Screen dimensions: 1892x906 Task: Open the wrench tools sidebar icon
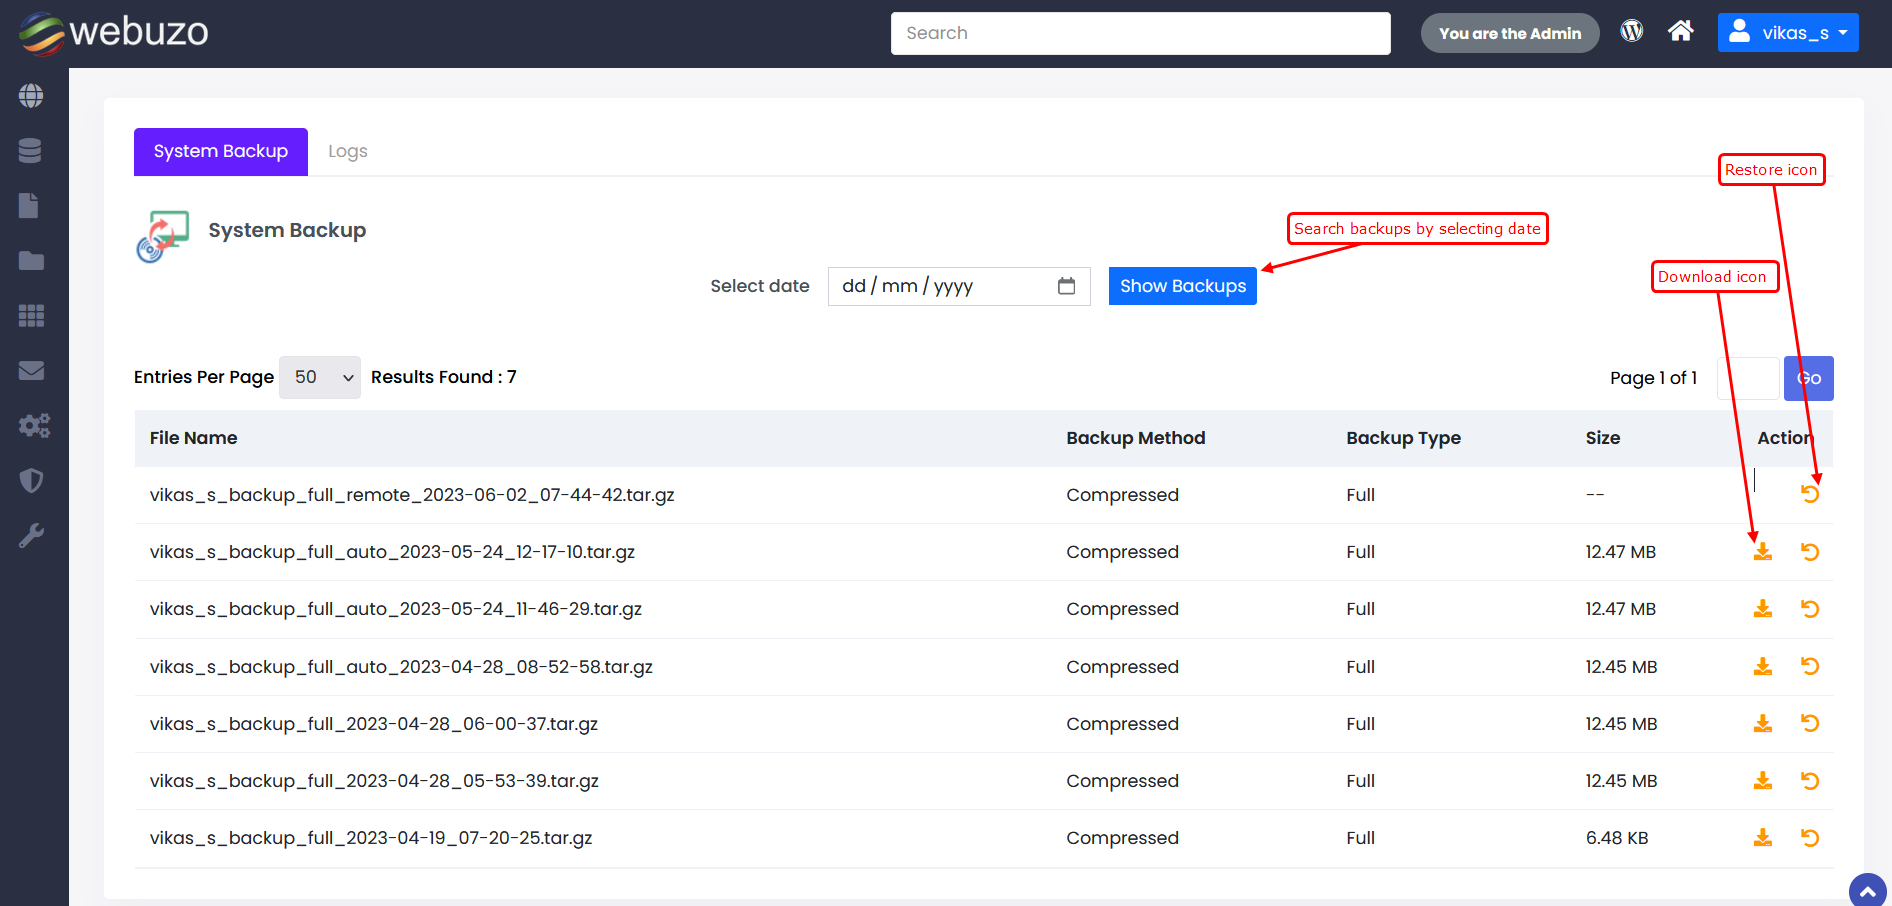tap(31, 536)
